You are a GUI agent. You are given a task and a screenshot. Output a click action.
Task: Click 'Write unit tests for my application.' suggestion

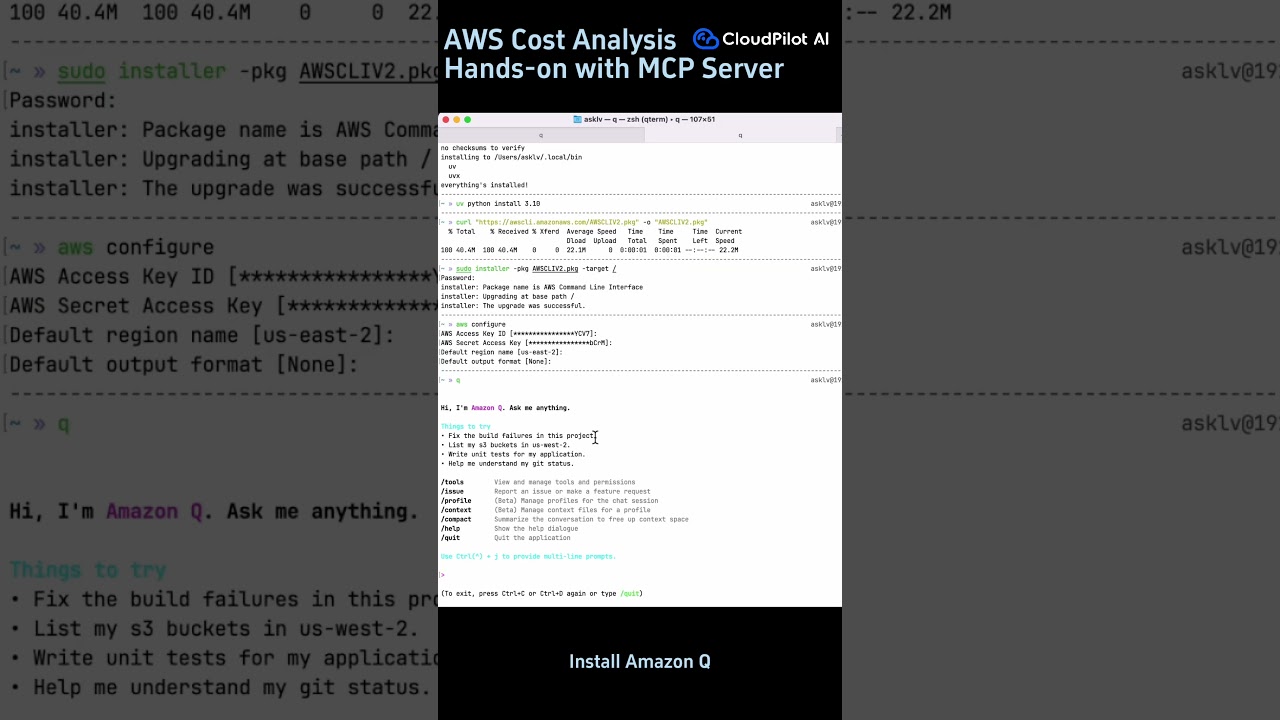(x=513, y=455)
